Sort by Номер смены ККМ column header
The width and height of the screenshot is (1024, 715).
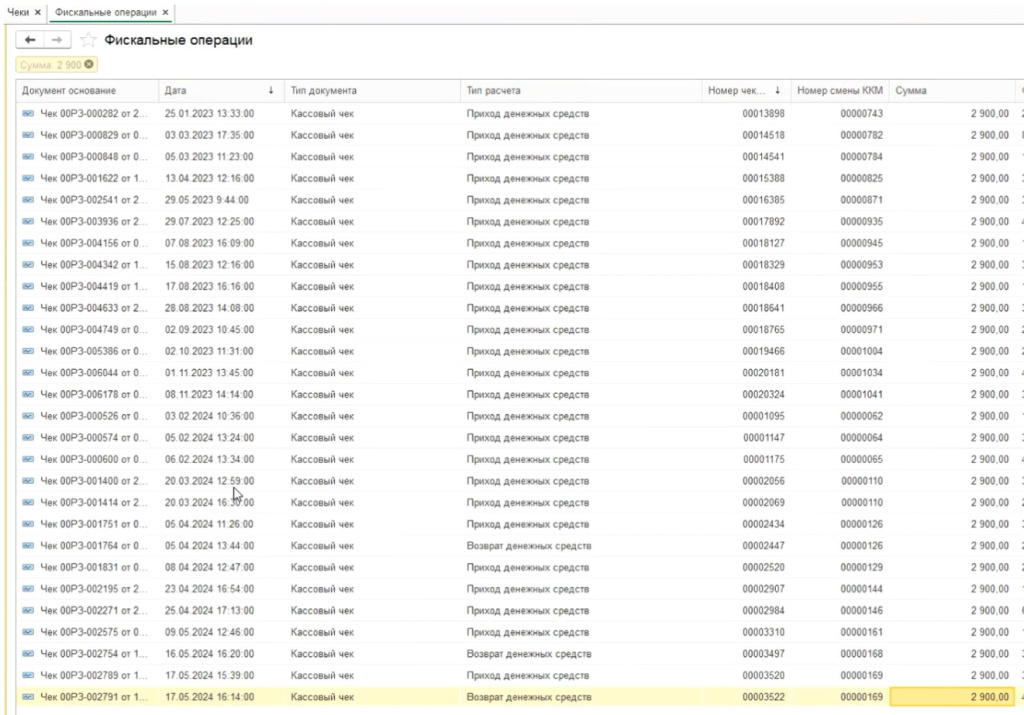pos(840,91)
